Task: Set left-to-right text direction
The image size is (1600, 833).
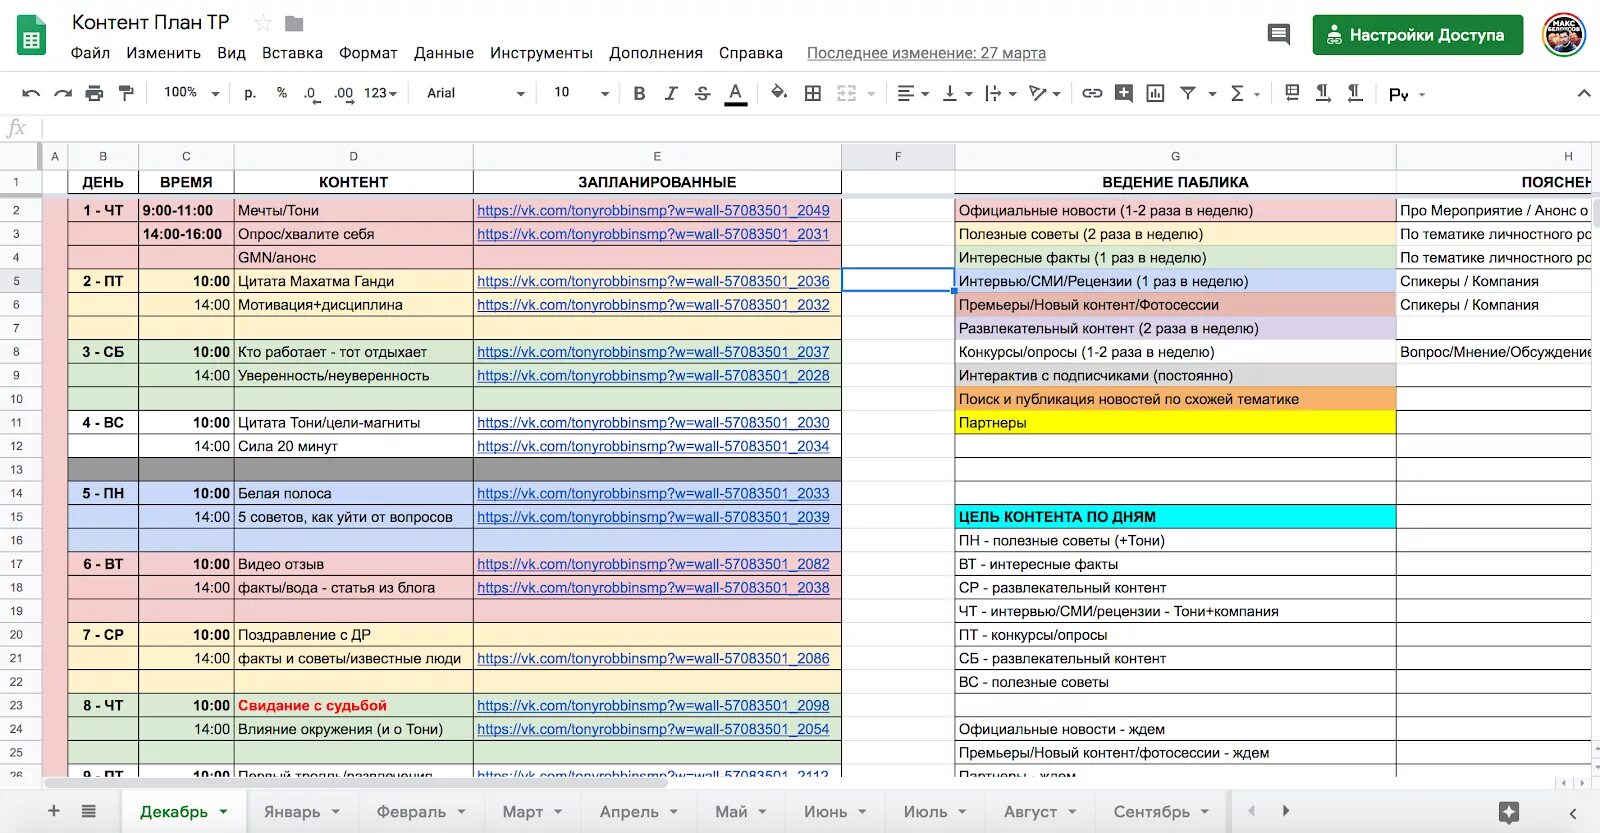Action: click(x=1323, y=93)
